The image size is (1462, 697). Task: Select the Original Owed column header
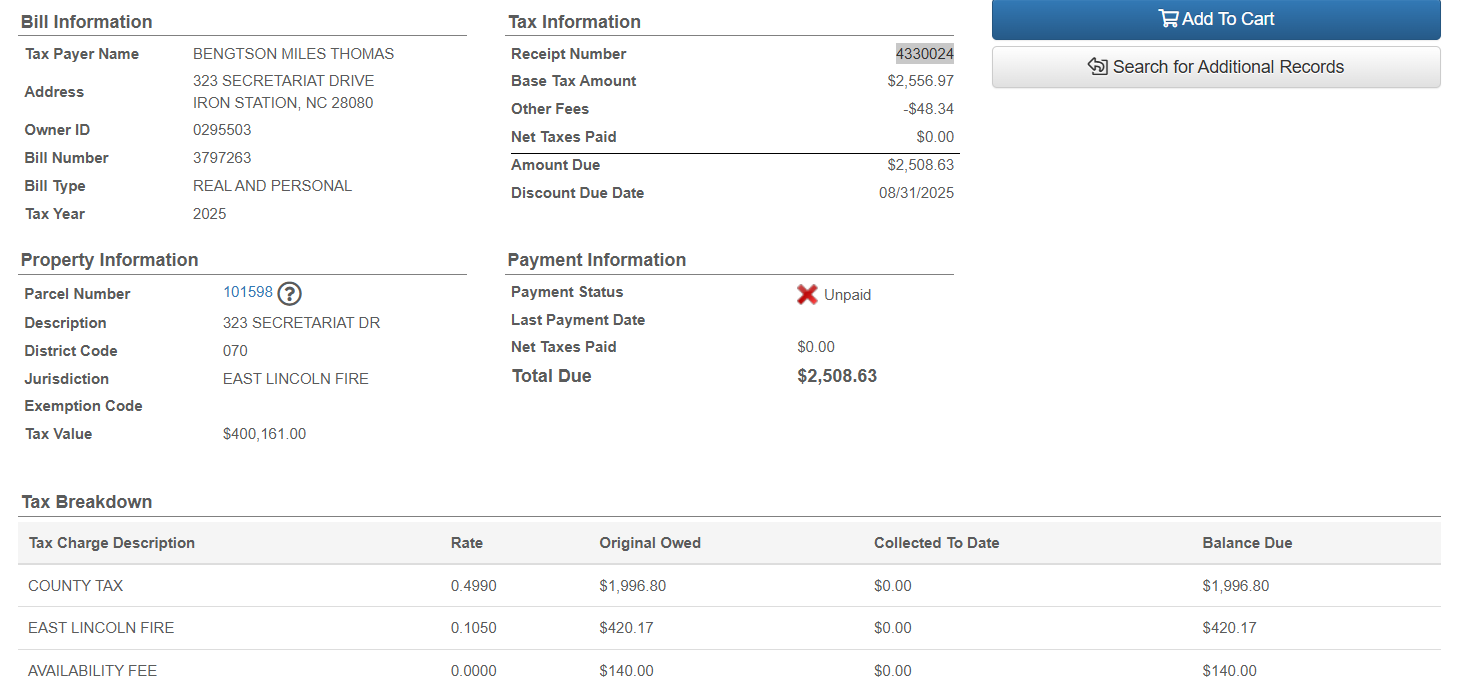coord(650,543)
